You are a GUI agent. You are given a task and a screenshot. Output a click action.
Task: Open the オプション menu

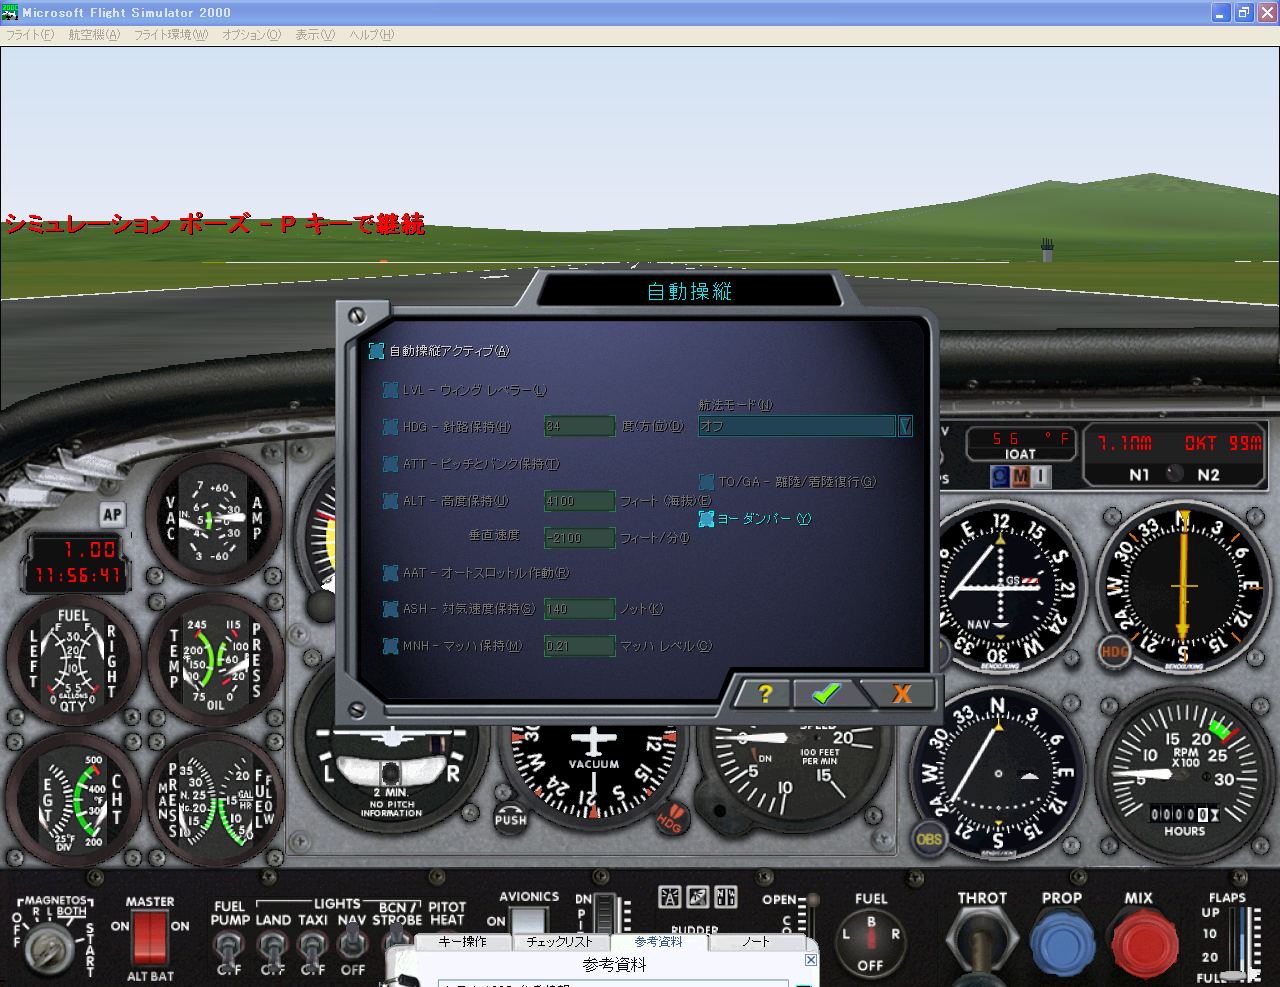coord(251,35)
